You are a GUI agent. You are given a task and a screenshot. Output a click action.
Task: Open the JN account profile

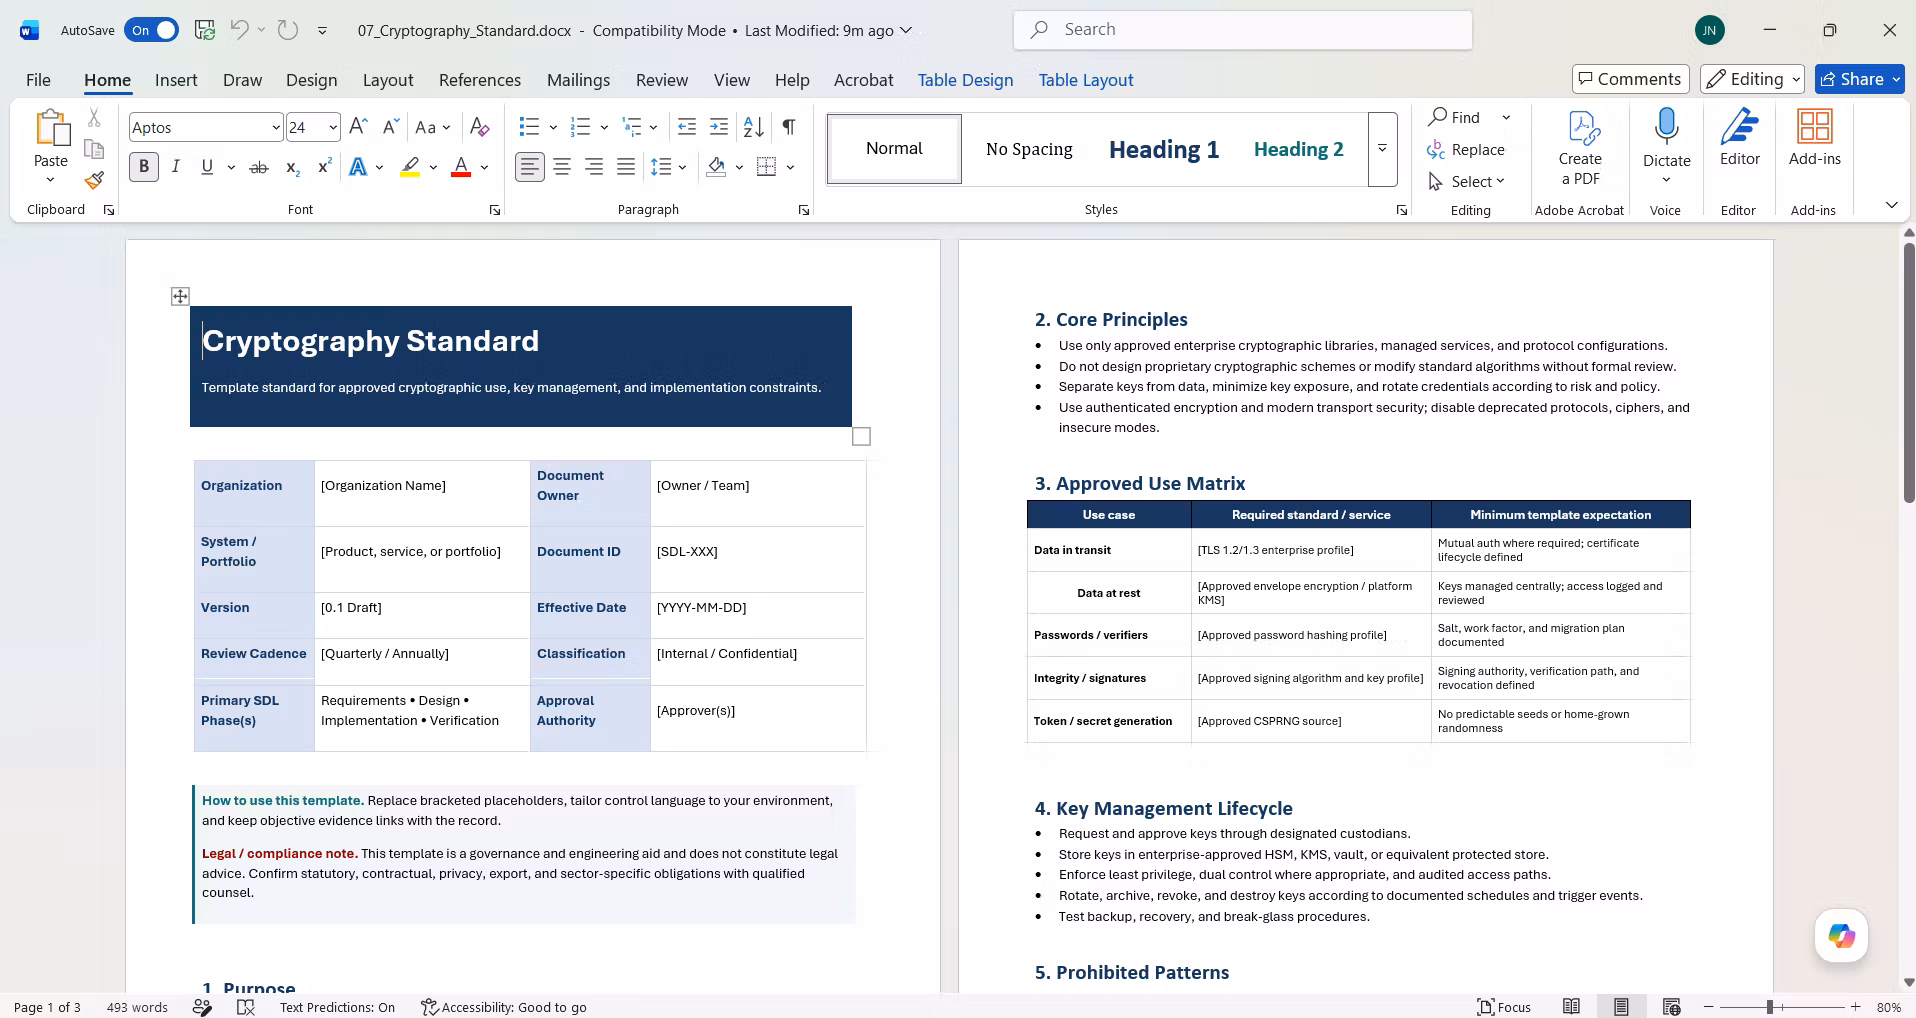point(1710,30)
